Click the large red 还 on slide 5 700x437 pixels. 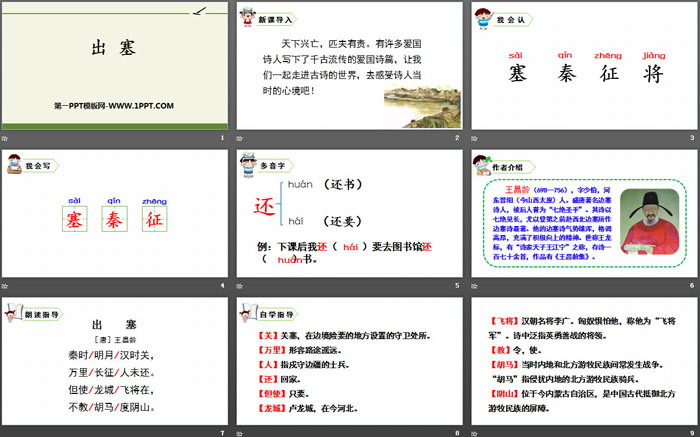264,207
